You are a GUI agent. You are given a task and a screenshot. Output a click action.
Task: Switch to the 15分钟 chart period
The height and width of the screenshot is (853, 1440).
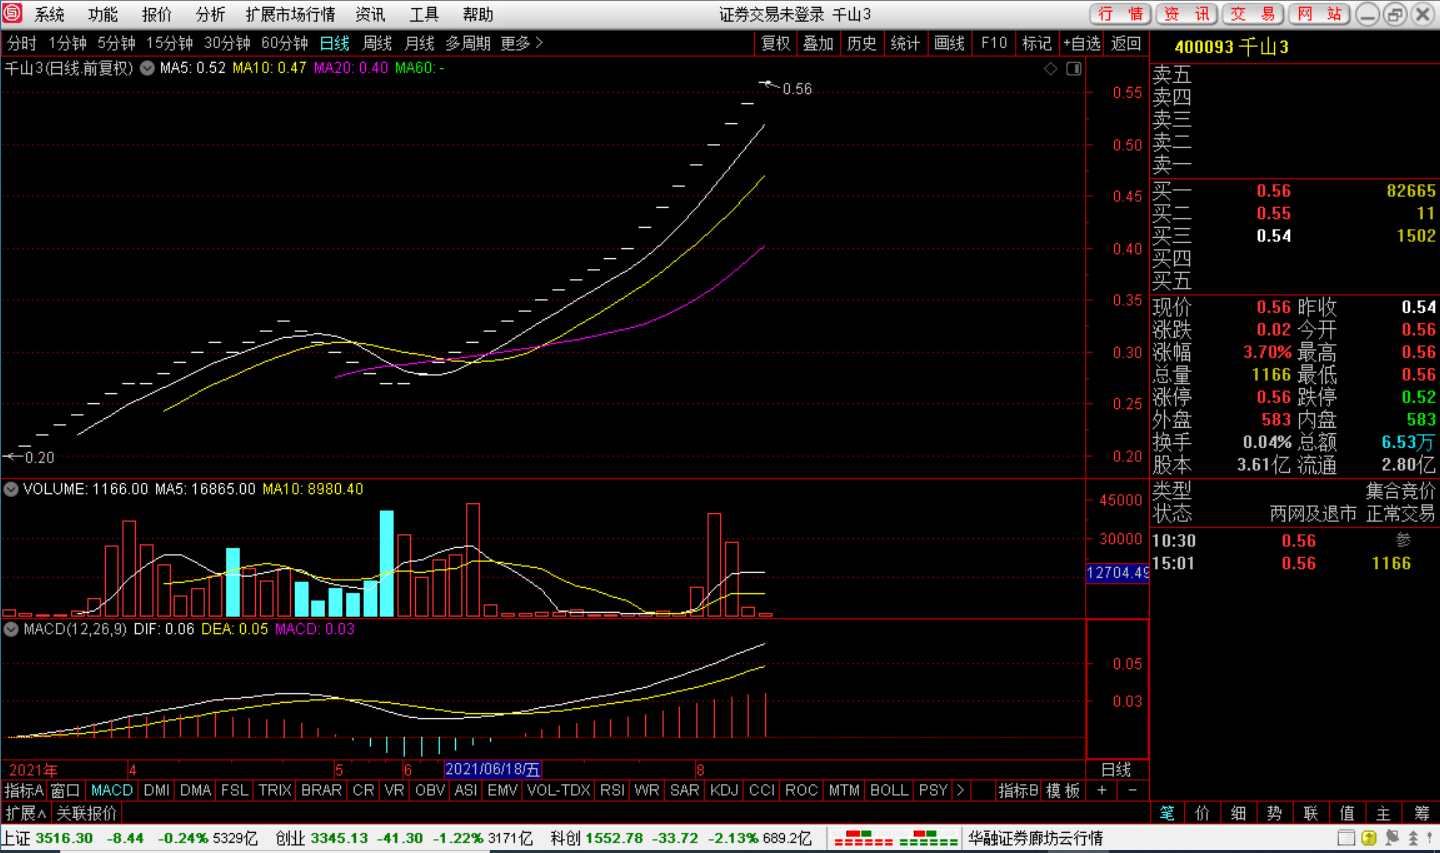coord(170,43)
